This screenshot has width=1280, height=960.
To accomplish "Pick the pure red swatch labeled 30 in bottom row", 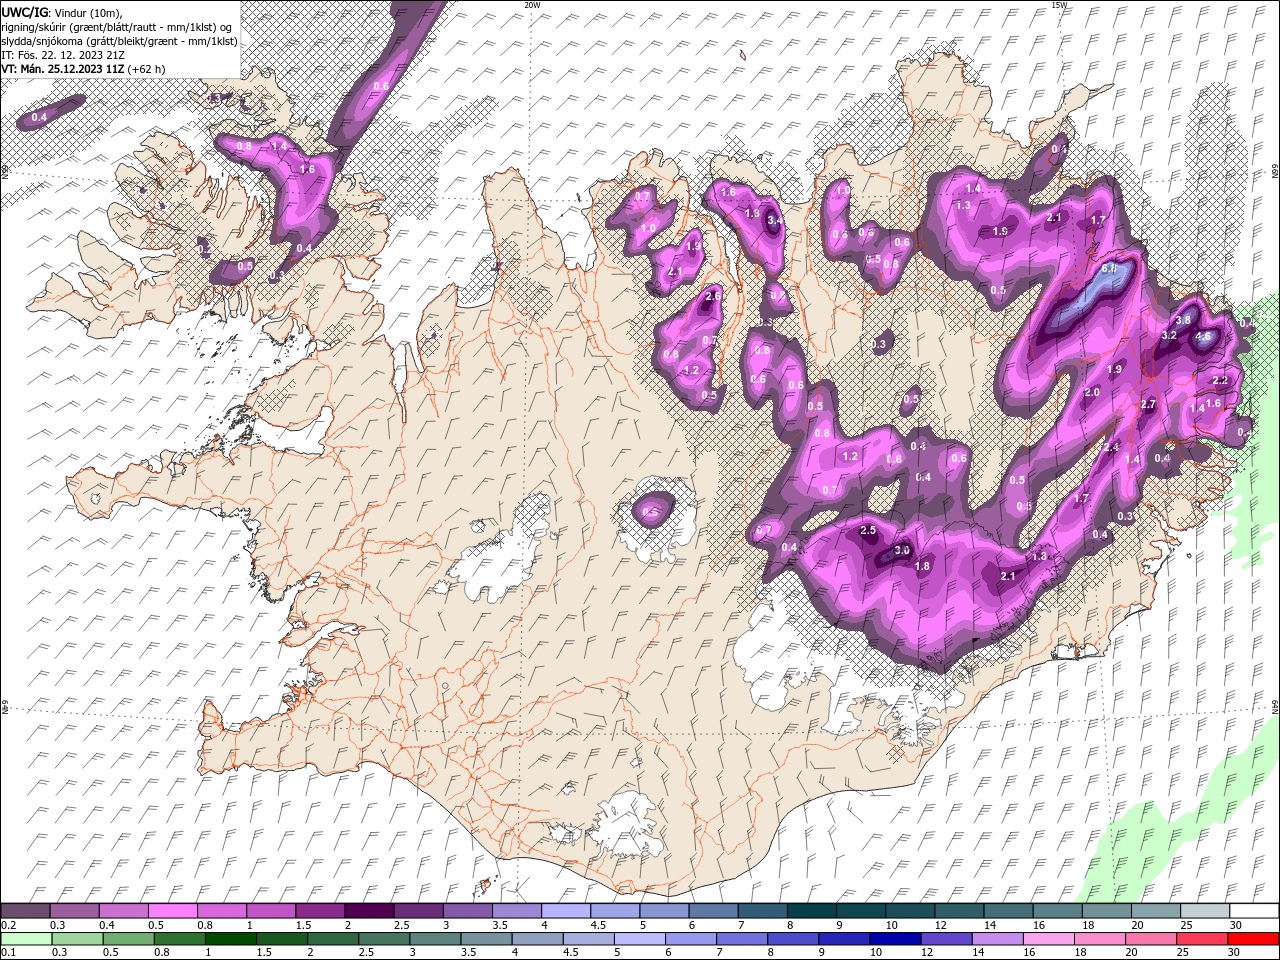I will (x=1253, y=938).
